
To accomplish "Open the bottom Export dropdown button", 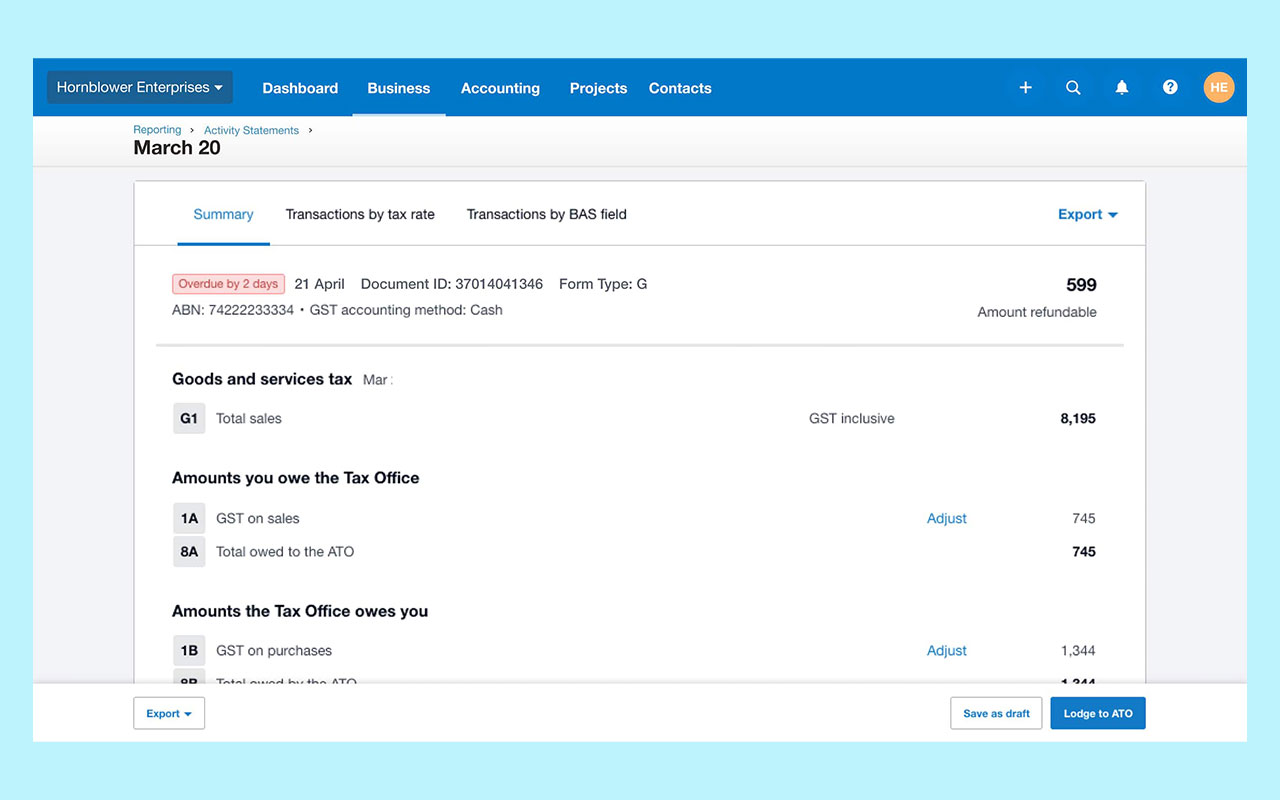I will tap(169, 713).
